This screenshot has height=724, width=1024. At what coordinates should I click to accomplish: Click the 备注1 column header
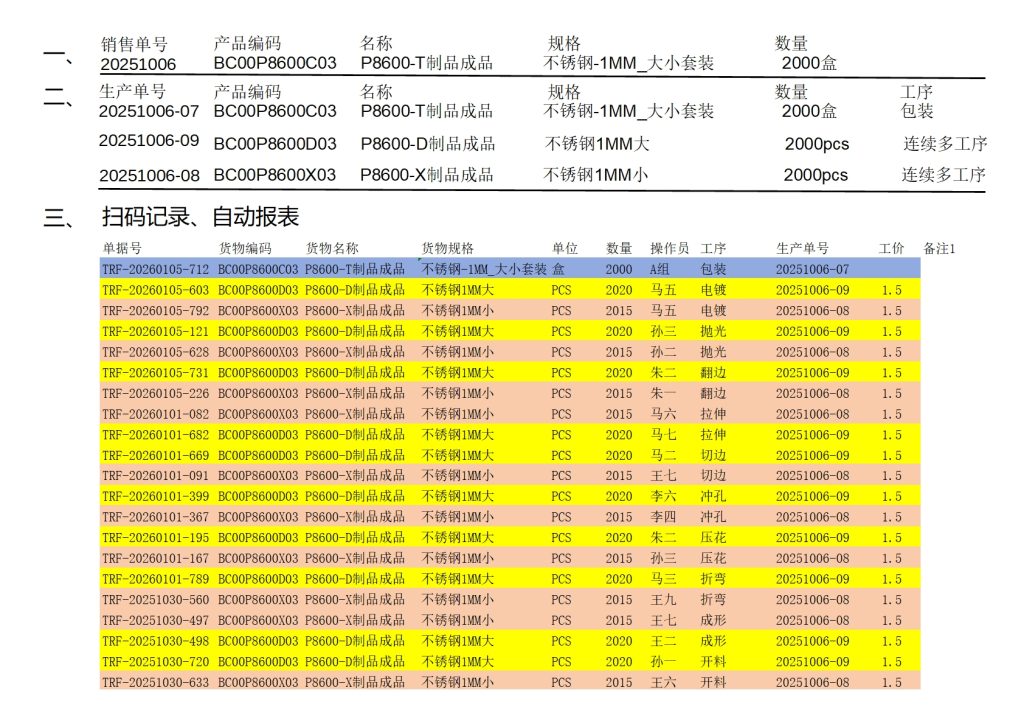coord(939,248)
